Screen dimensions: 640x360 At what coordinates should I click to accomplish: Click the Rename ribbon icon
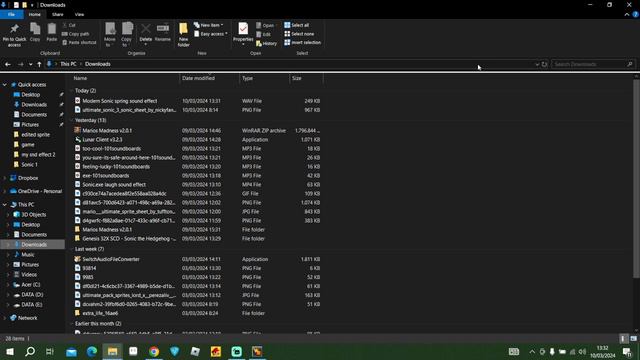pyautogui.click(x=163, y=32)
